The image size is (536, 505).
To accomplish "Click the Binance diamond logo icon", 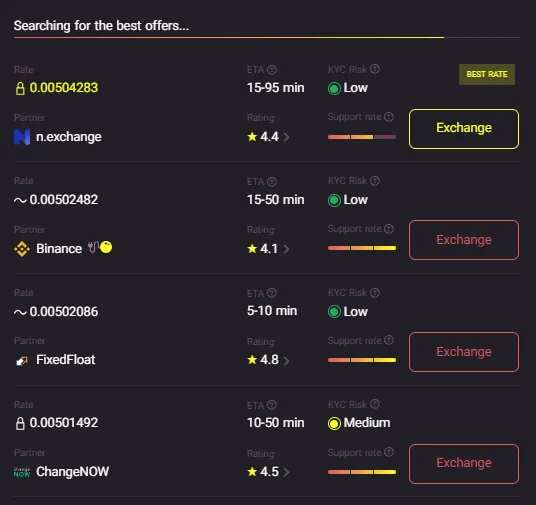I will (x=22, y=249).
